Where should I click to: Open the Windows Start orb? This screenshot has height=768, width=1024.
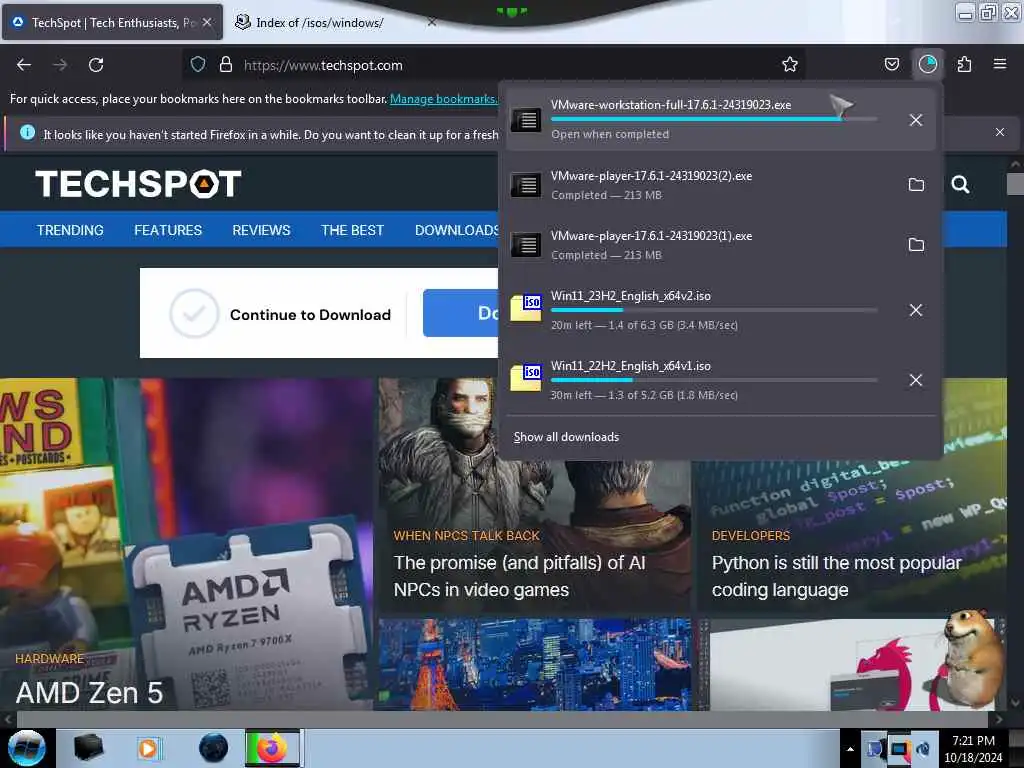click(x=27, y=748)
